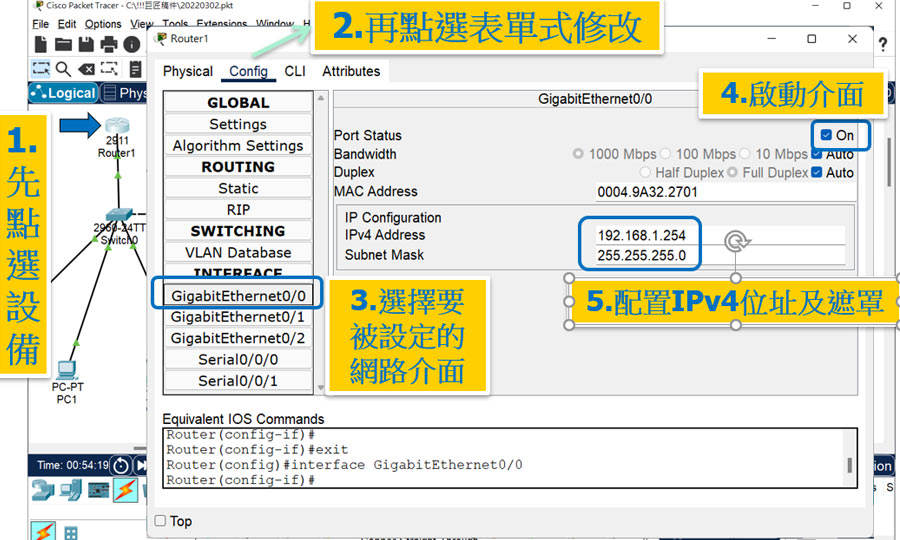Select the Connections subcategory lightning icon
Screen dimensions: 900x540
[x=43, y=531]
